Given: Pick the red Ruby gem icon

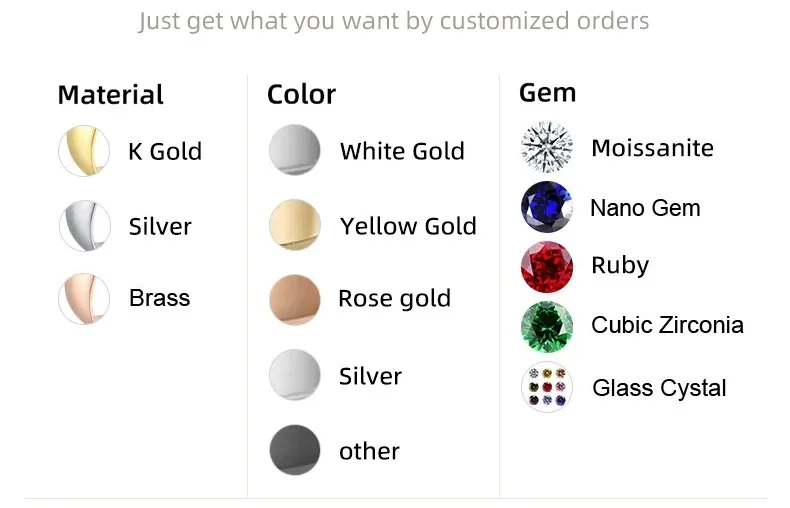Looking at the screenshot, I should (x=546, y=266).
